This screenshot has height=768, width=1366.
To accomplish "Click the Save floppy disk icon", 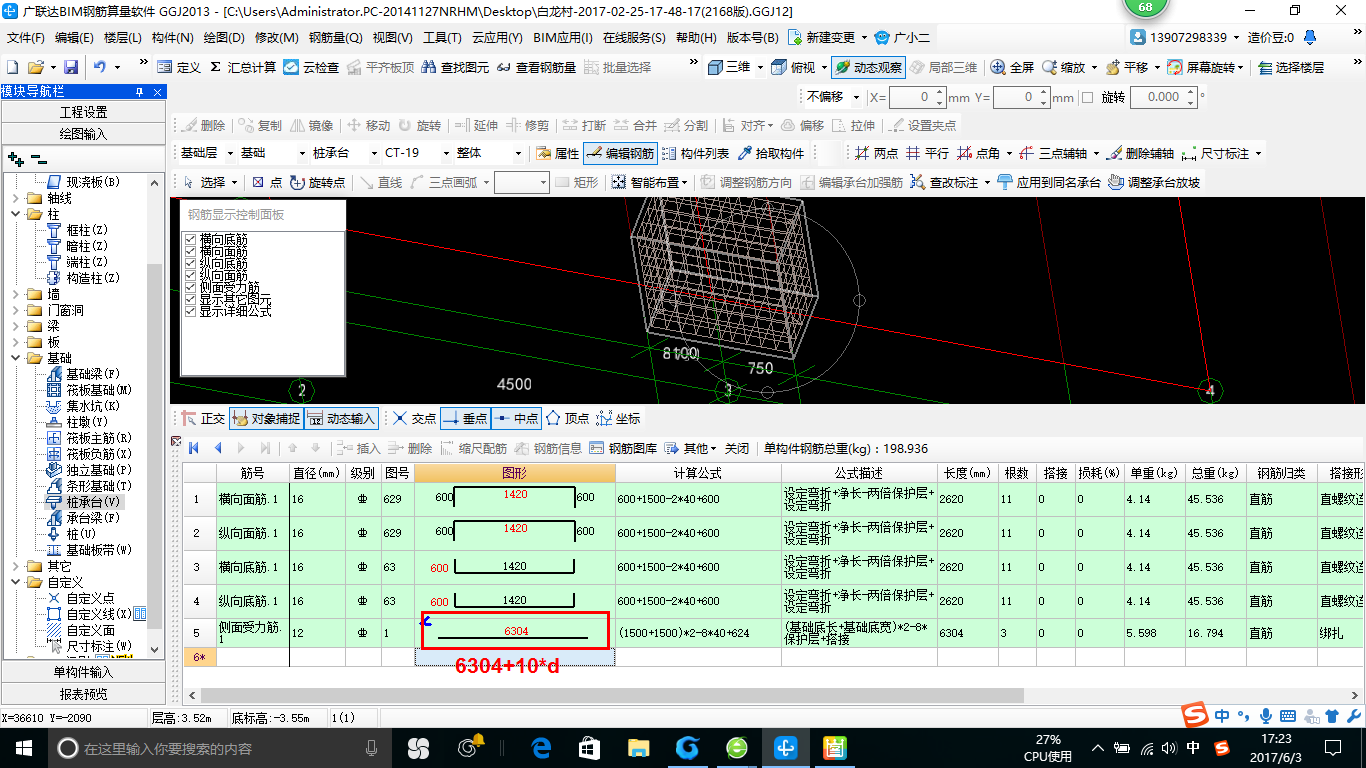I will pos(71,67).
